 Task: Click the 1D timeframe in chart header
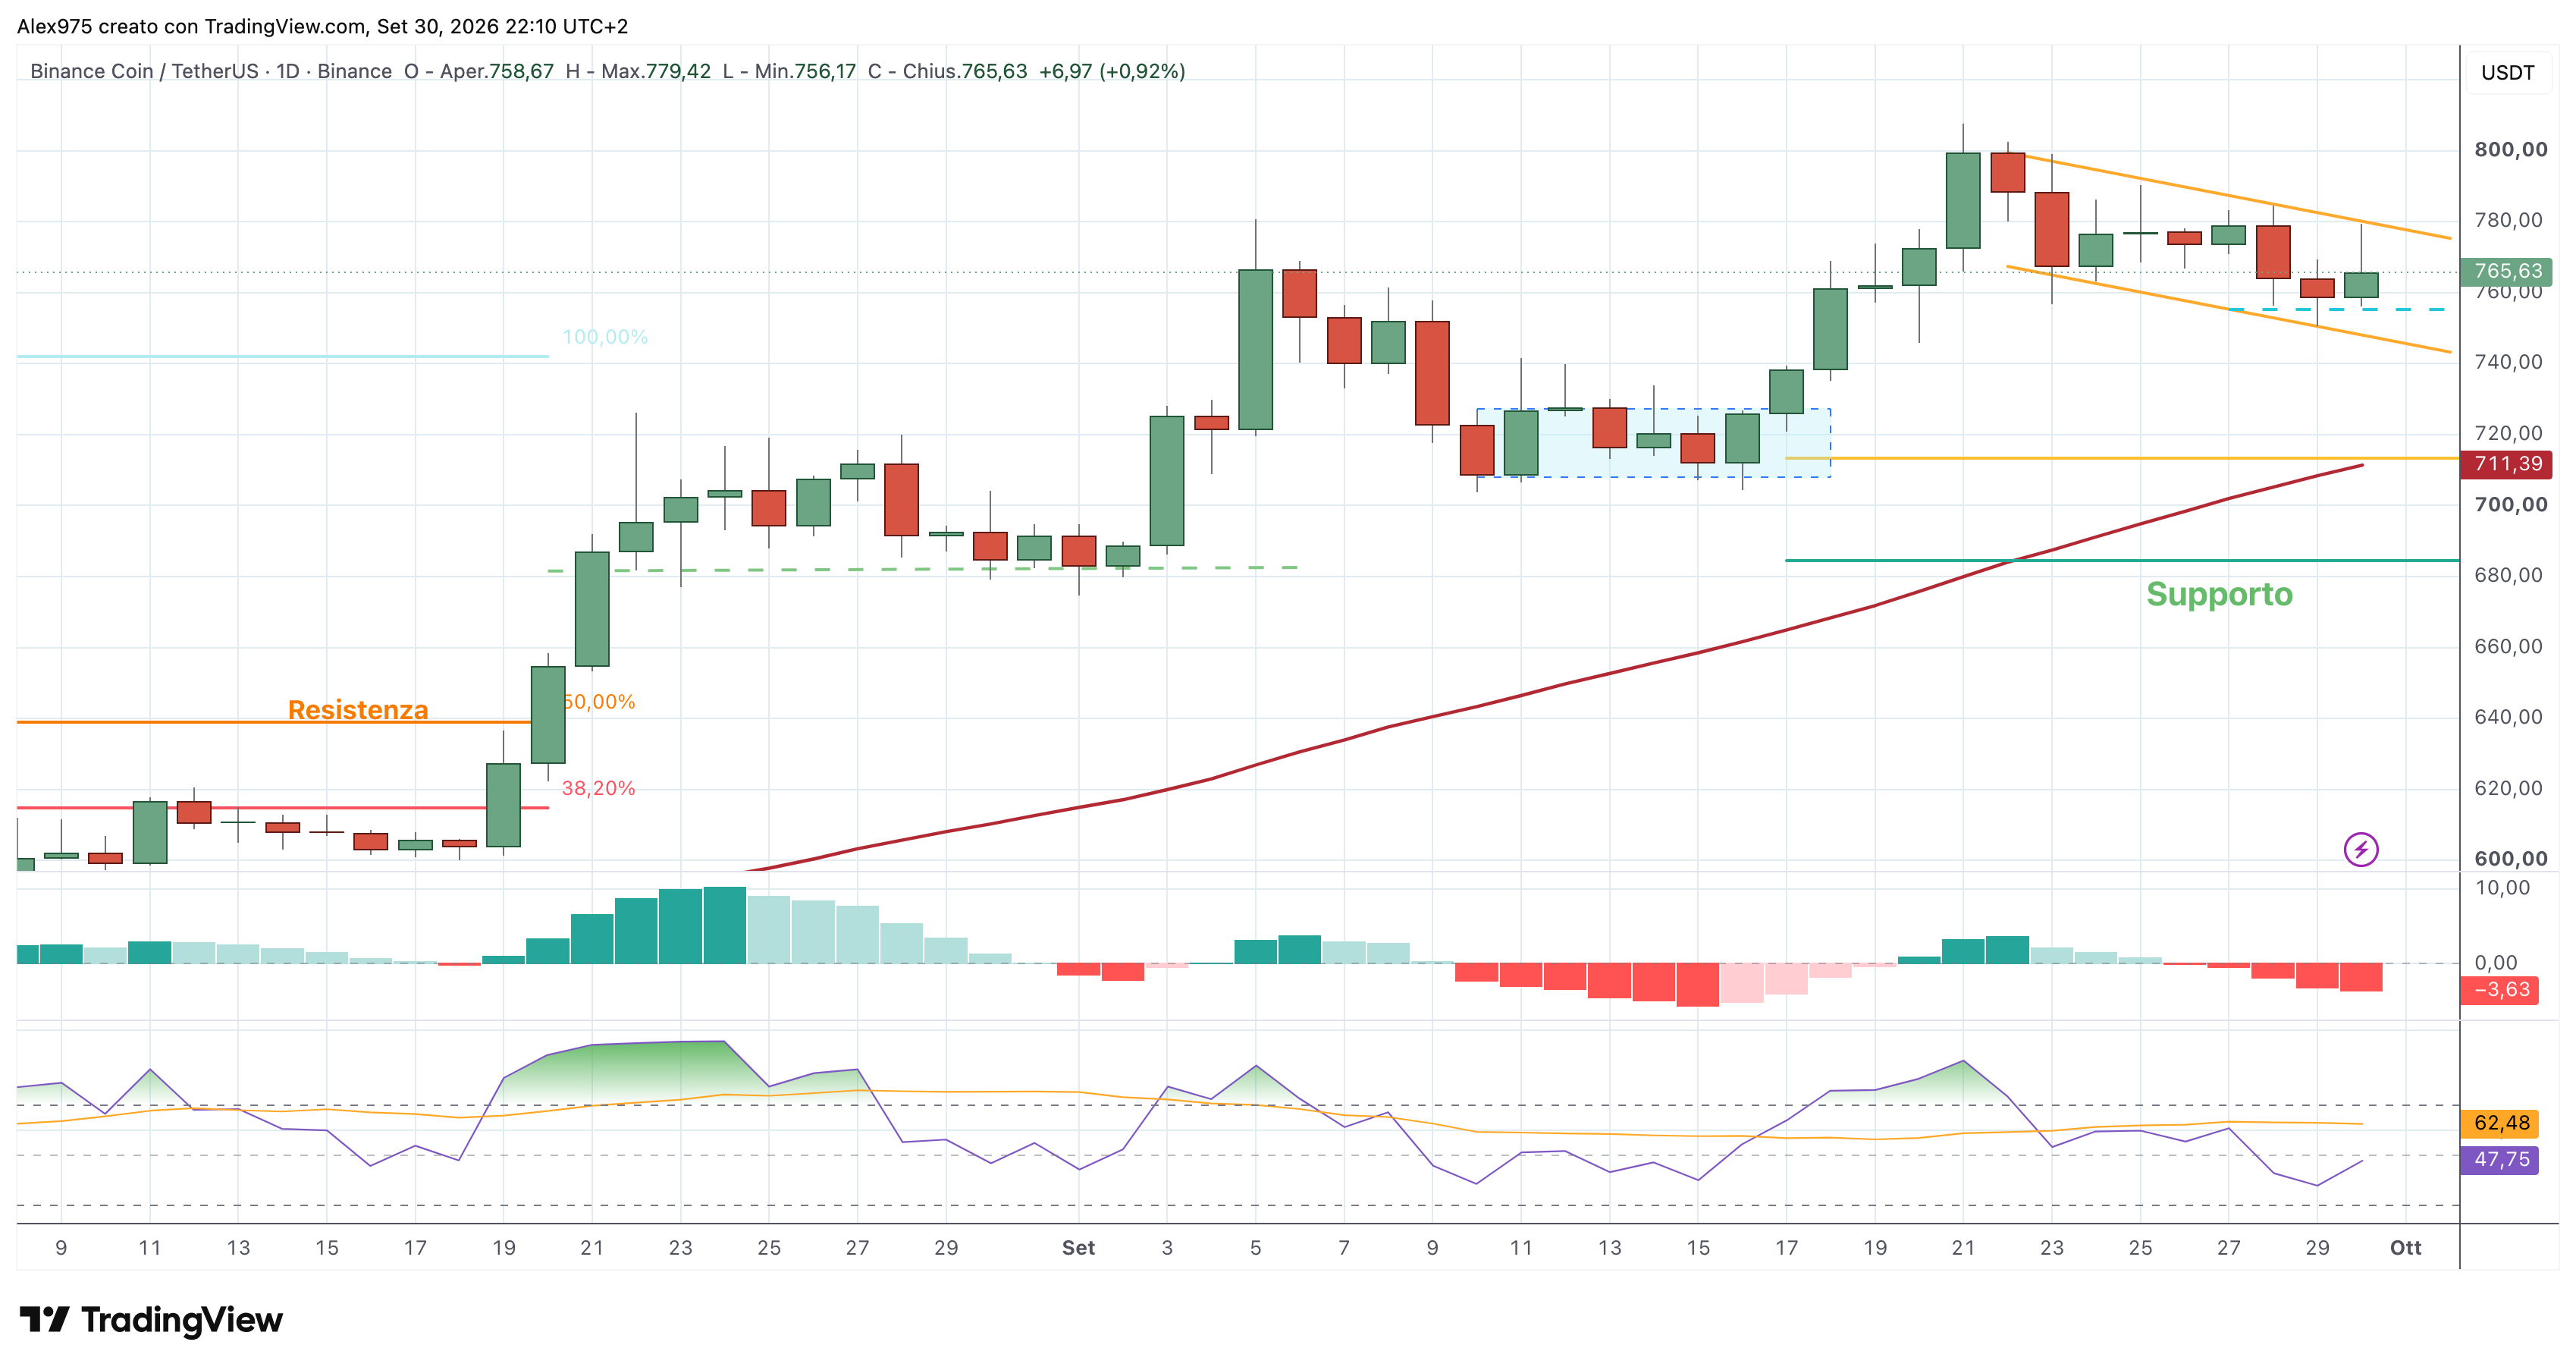coord(288,71)
